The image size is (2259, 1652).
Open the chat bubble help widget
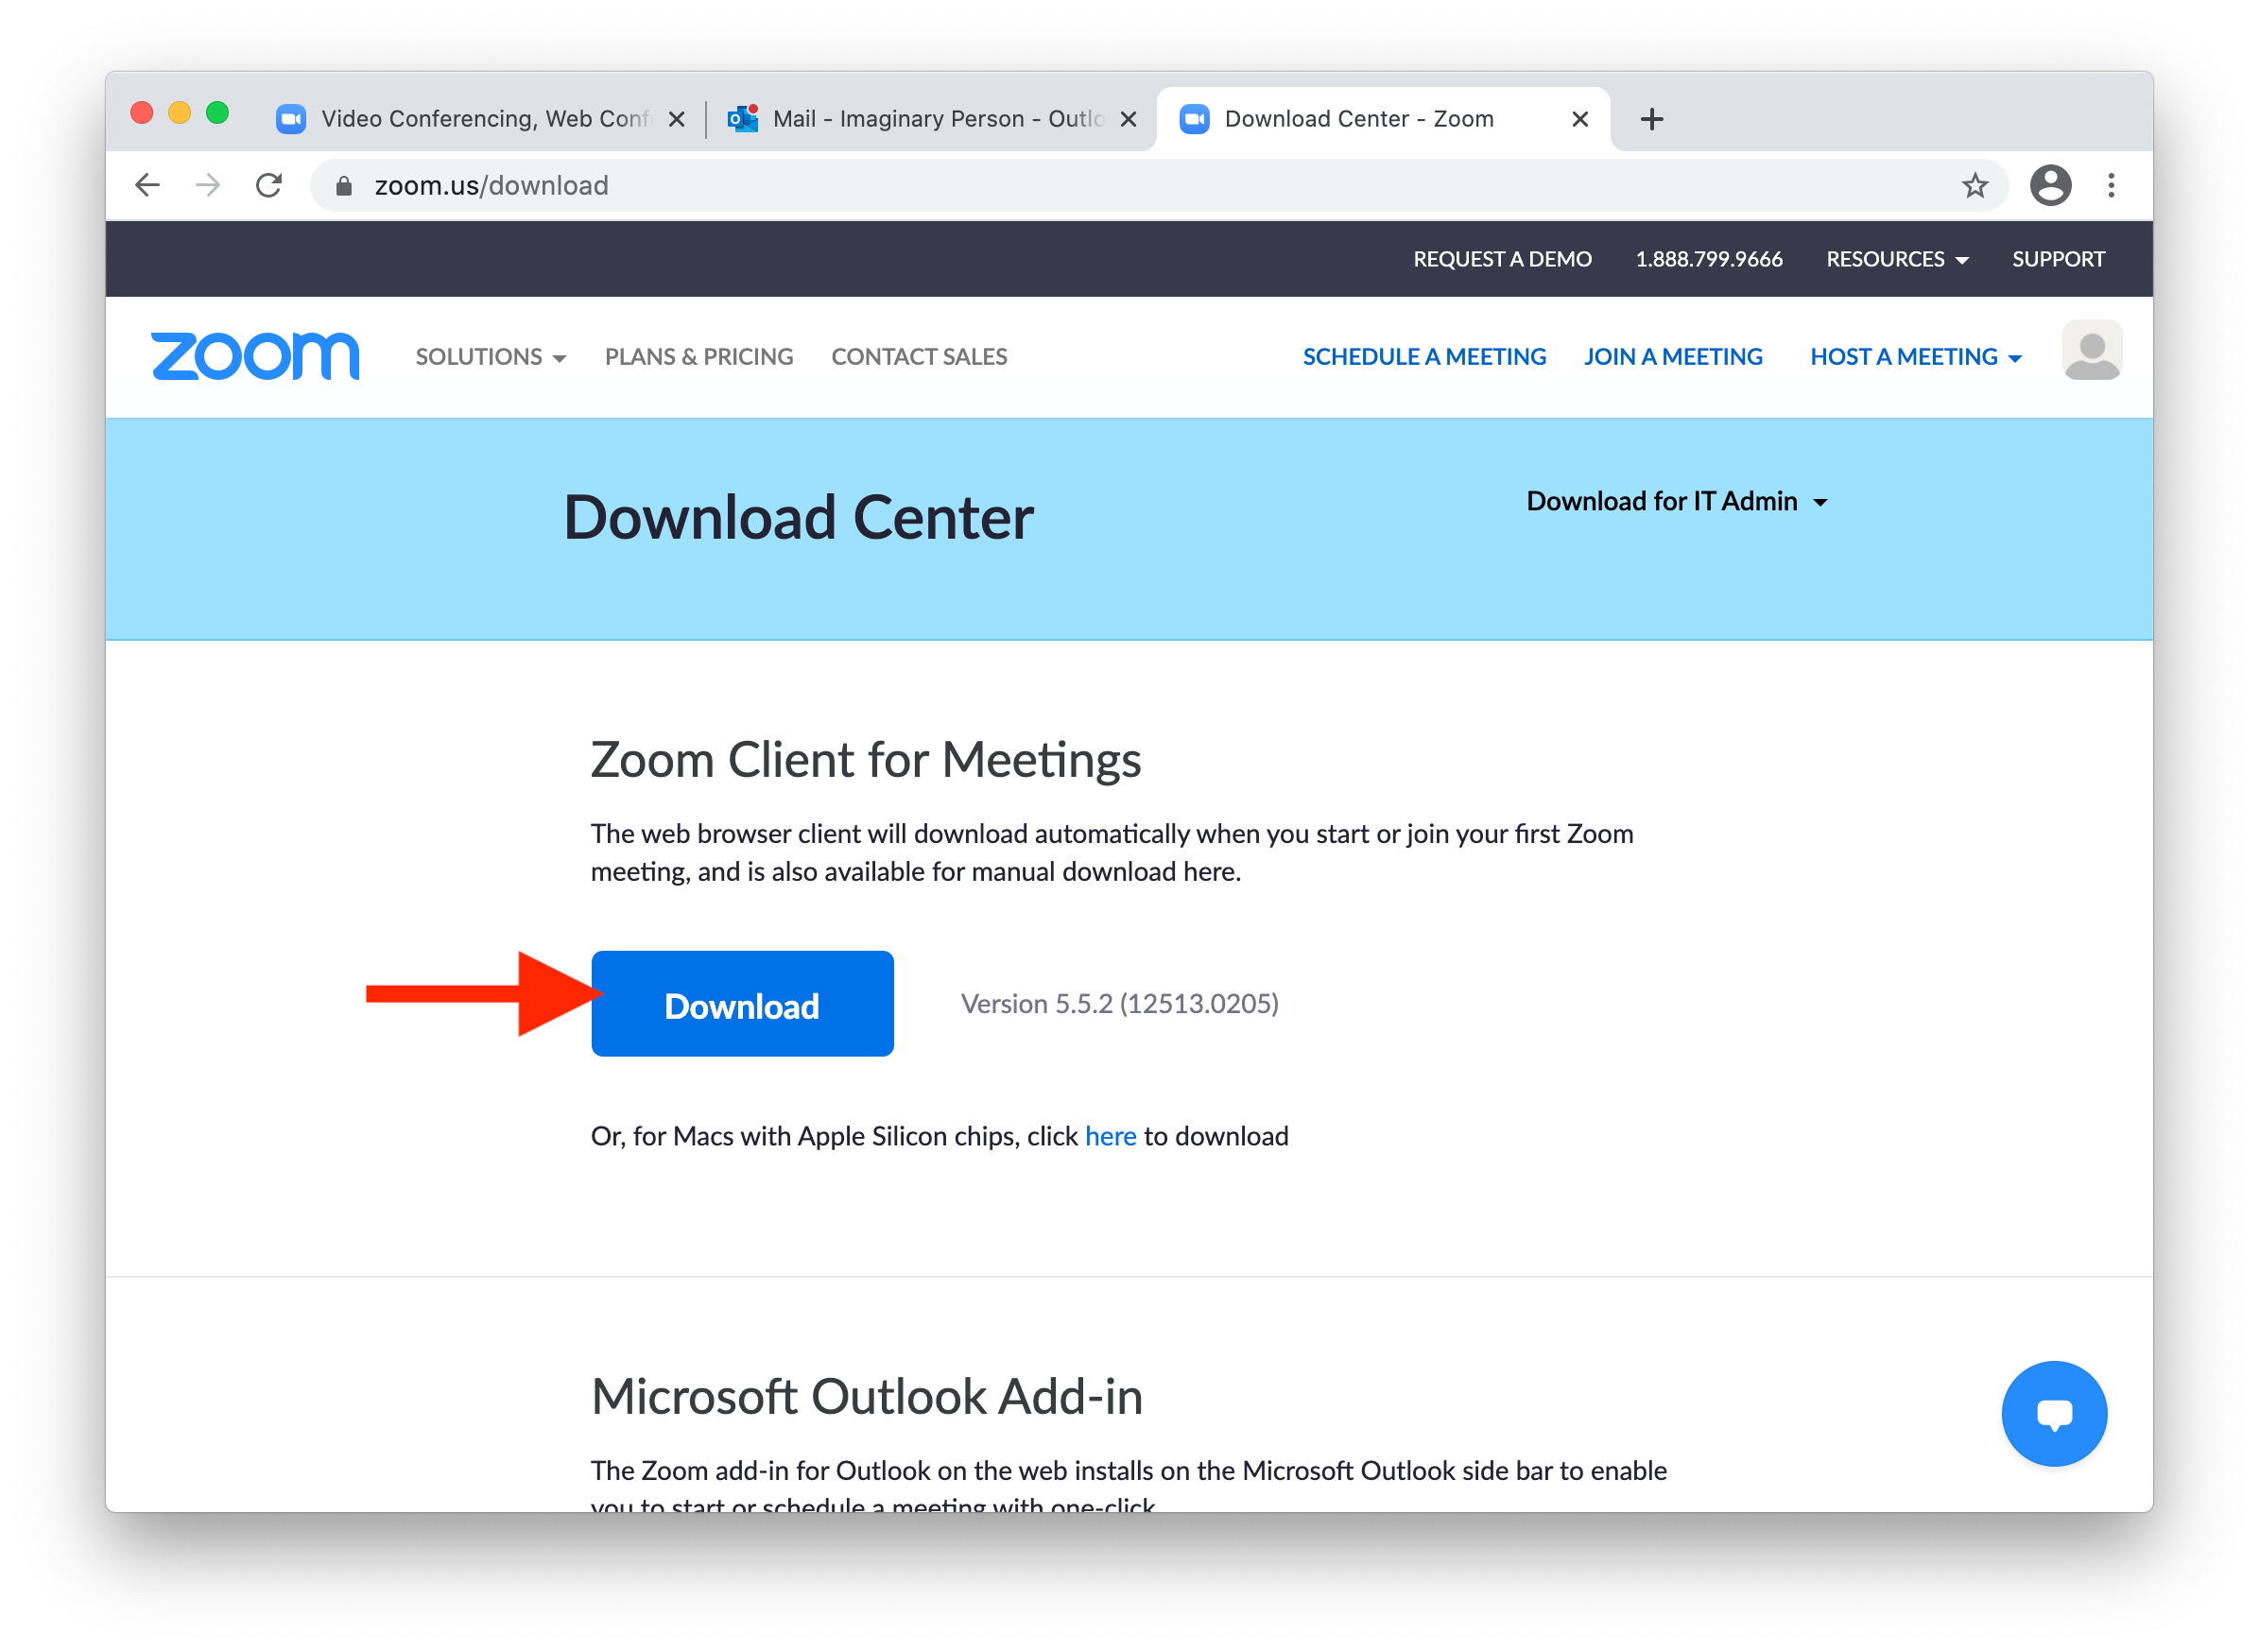click(x=2053, y=1413)
